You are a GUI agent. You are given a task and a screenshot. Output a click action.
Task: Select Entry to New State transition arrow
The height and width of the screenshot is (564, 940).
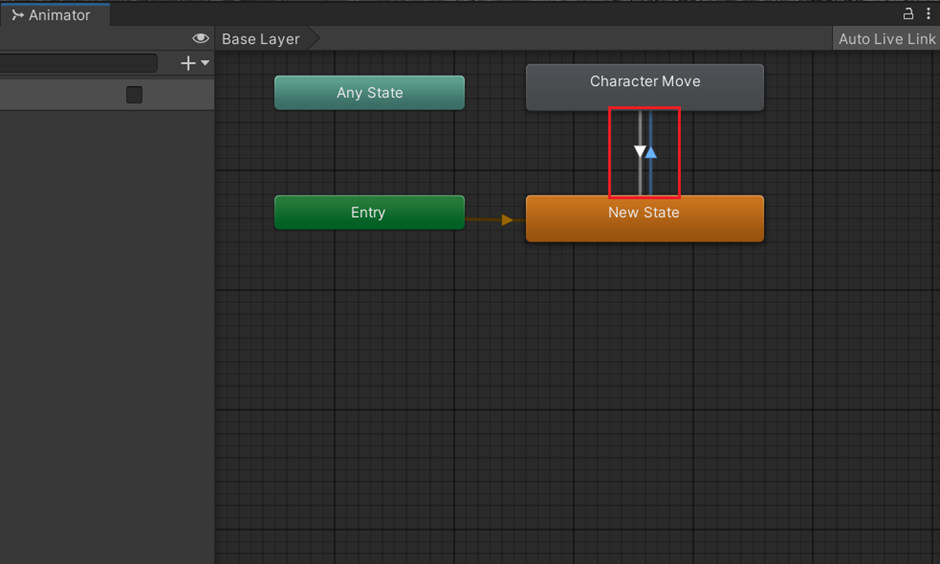[x=507, y=220]
